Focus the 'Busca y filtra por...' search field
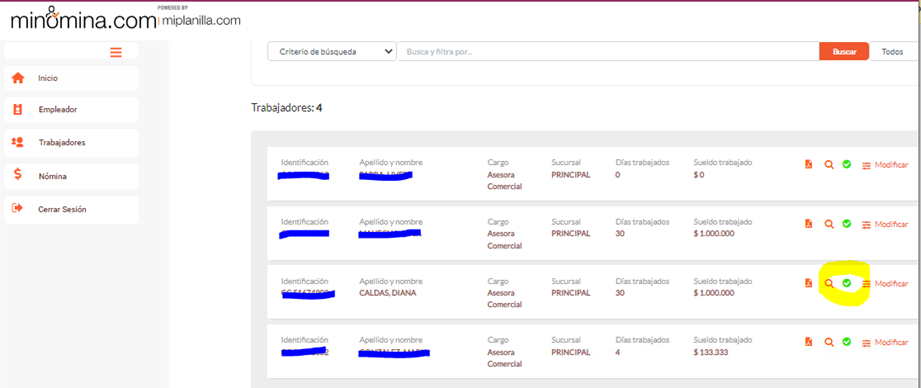921x388 pixels. 608,52
